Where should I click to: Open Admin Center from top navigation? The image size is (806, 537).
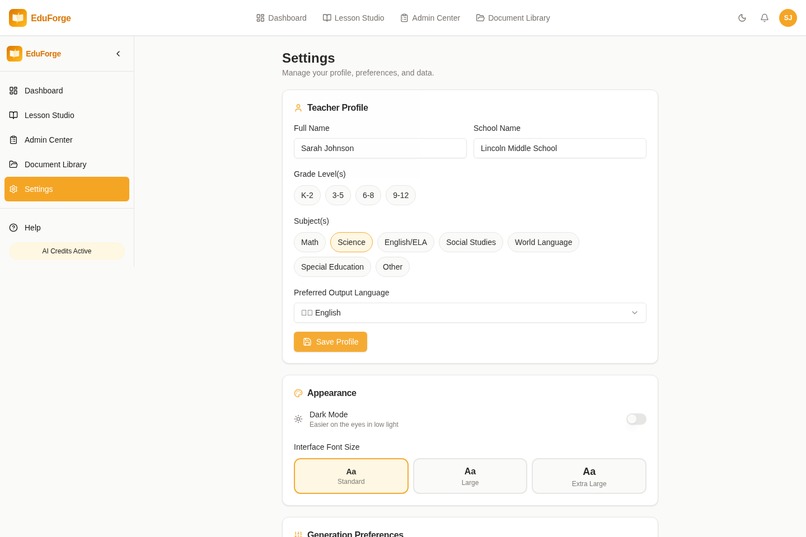(430, 18)
